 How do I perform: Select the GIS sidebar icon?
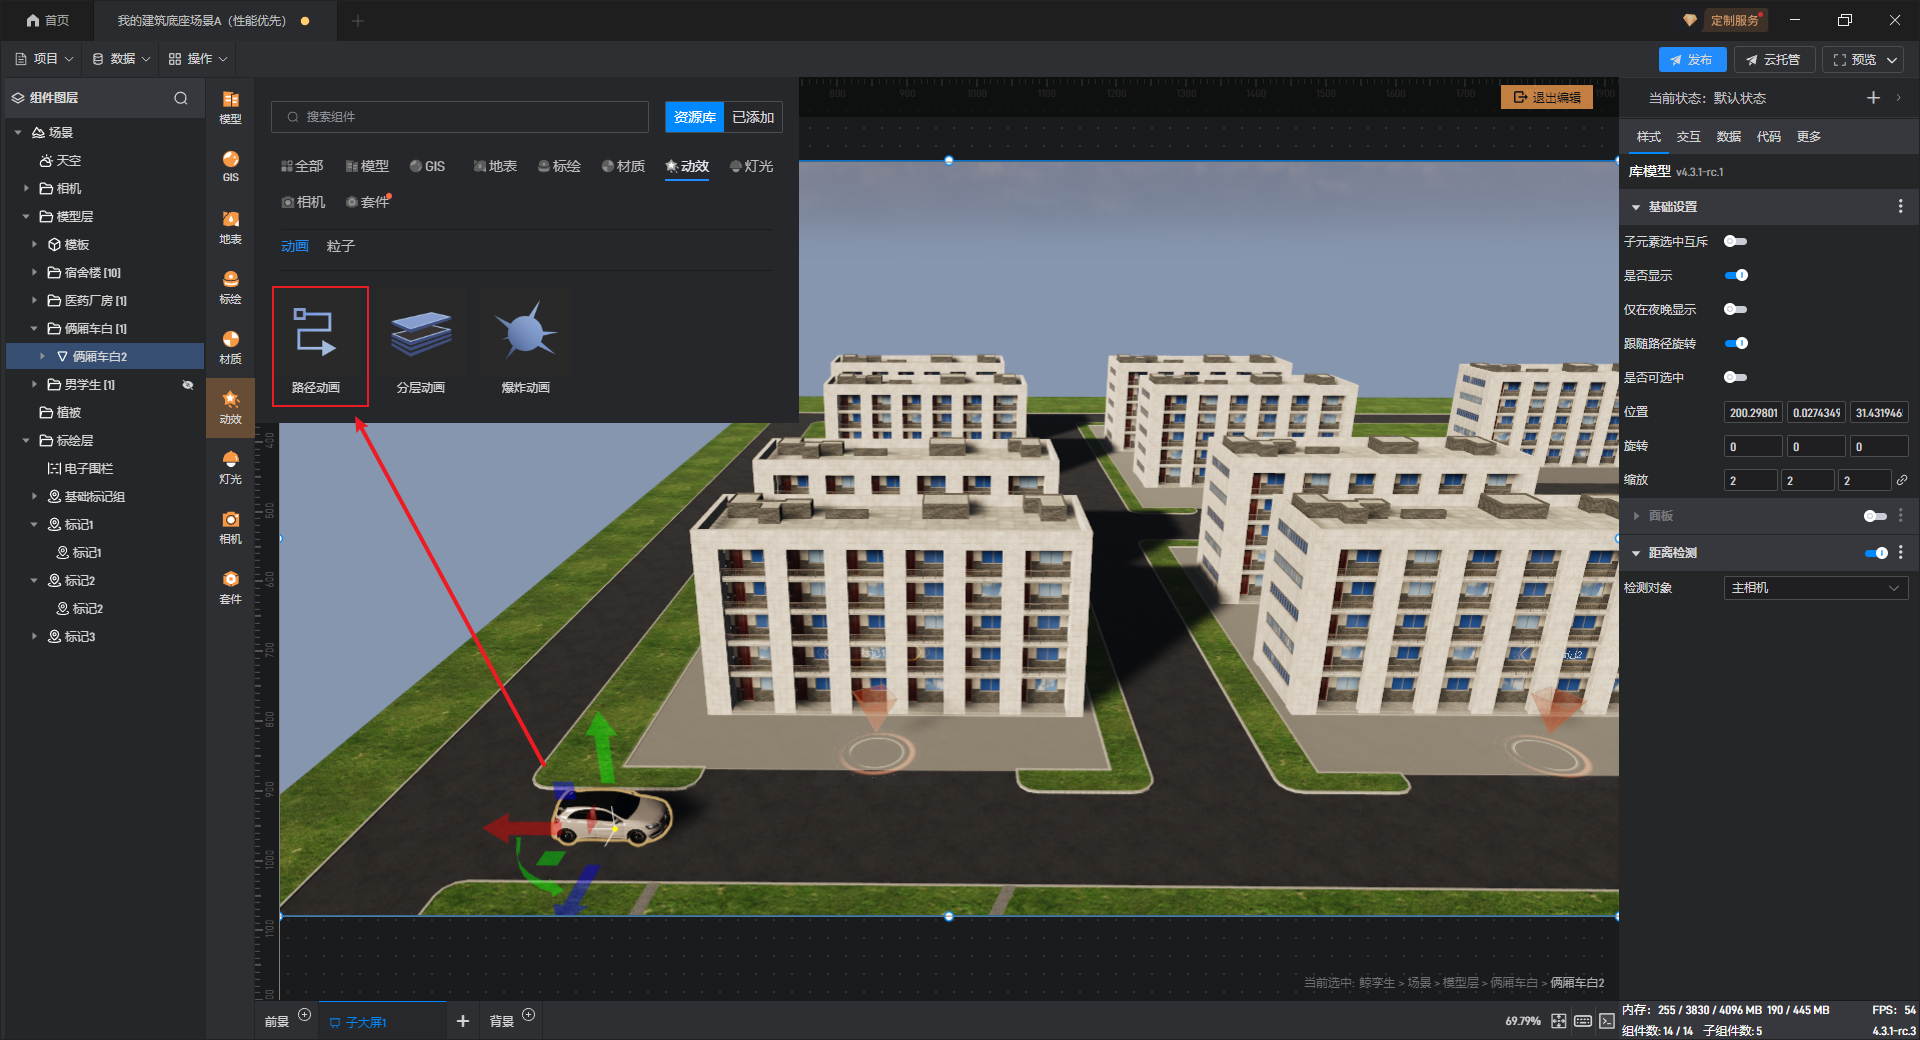(230, 166)
